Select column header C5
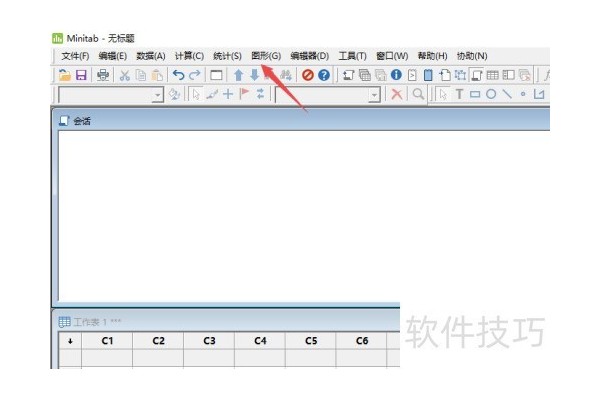This screenshot has height=400, width=600. tap(311, 341)
